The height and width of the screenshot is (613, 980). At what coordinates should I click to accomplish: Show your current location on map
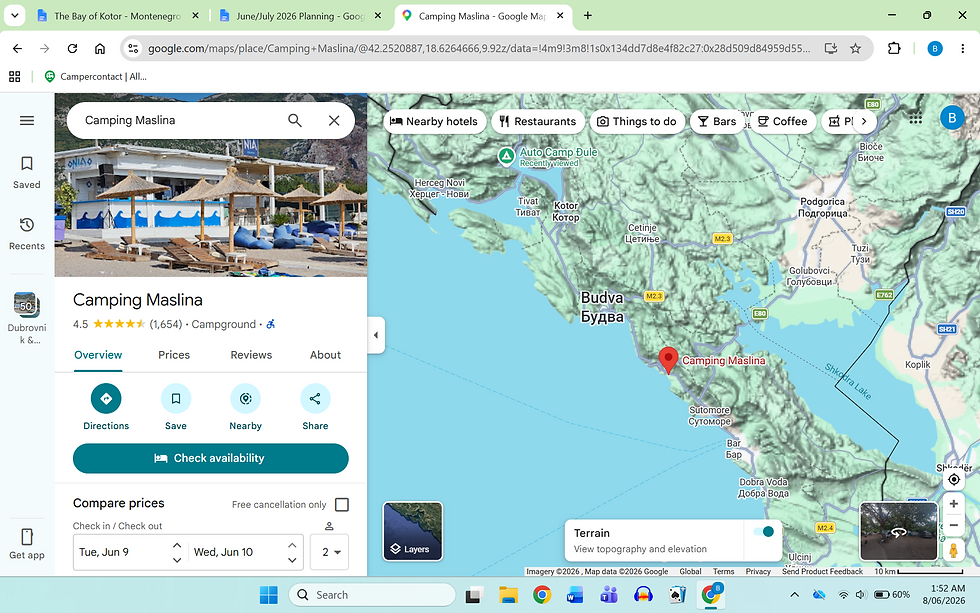point(953,479)
